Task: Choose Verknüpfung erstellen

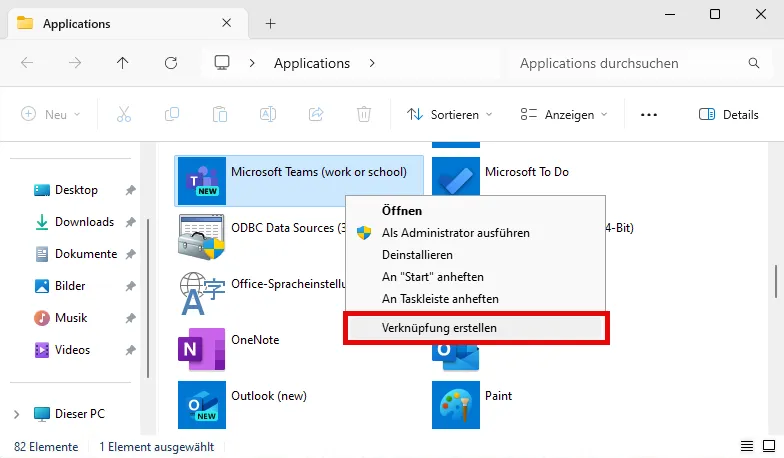Action: tap(475, 328)
